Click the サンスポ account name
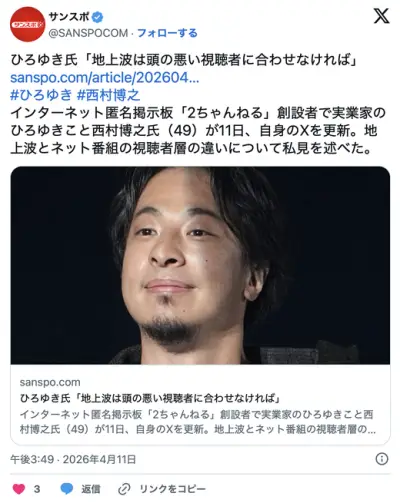This screenshot has height=503, width=400. click(69, 17)
